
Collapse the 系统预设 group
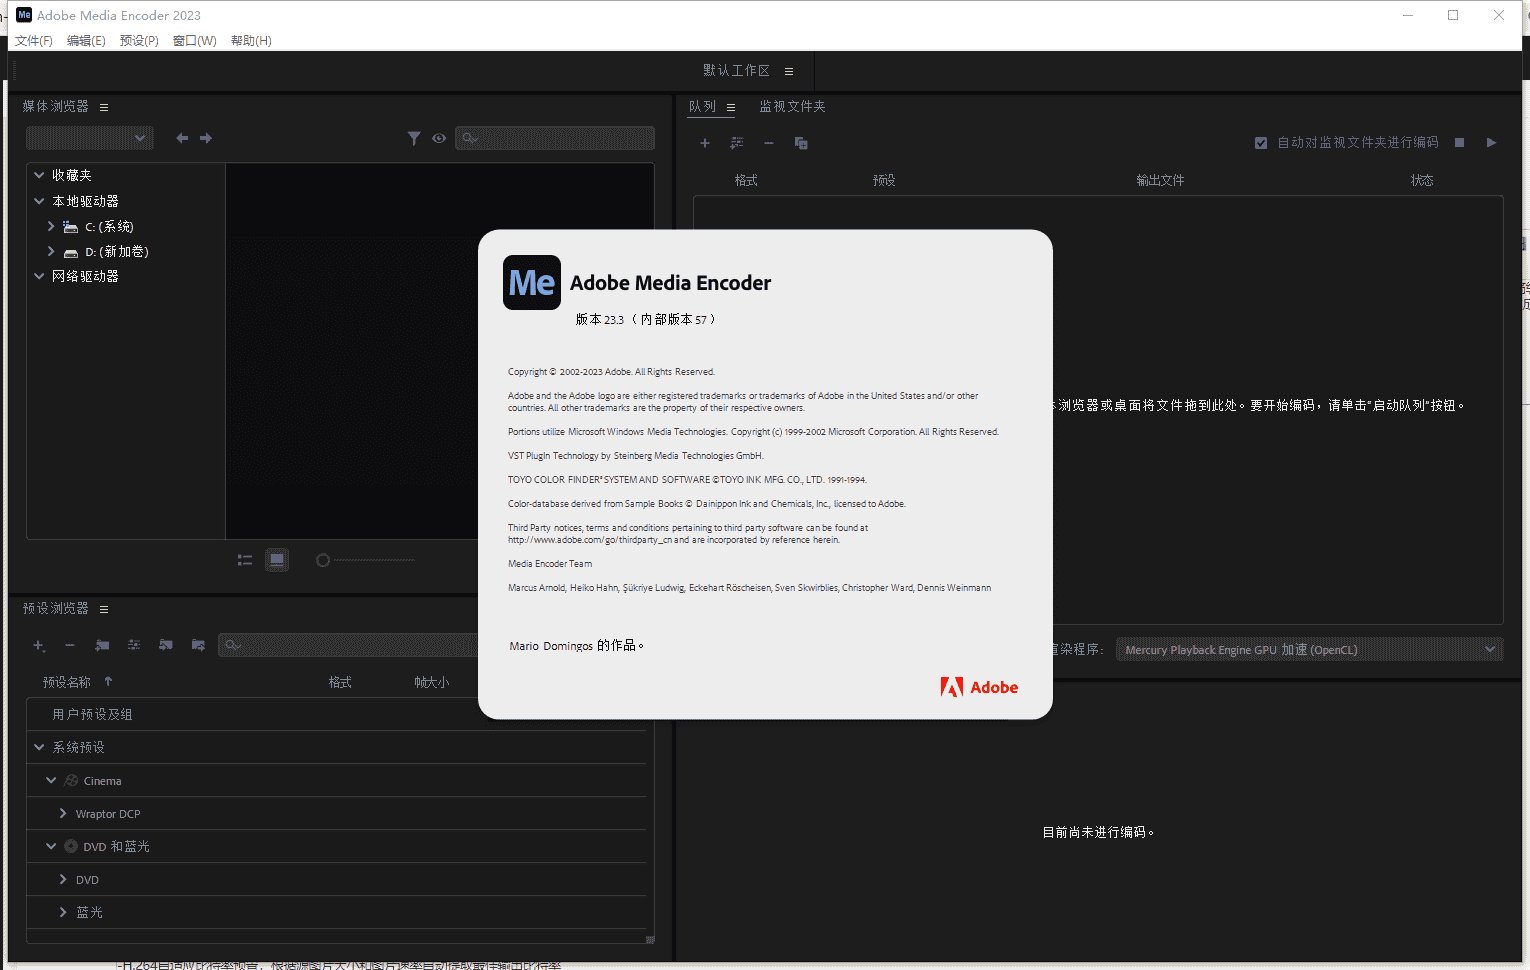coord(39,747)
